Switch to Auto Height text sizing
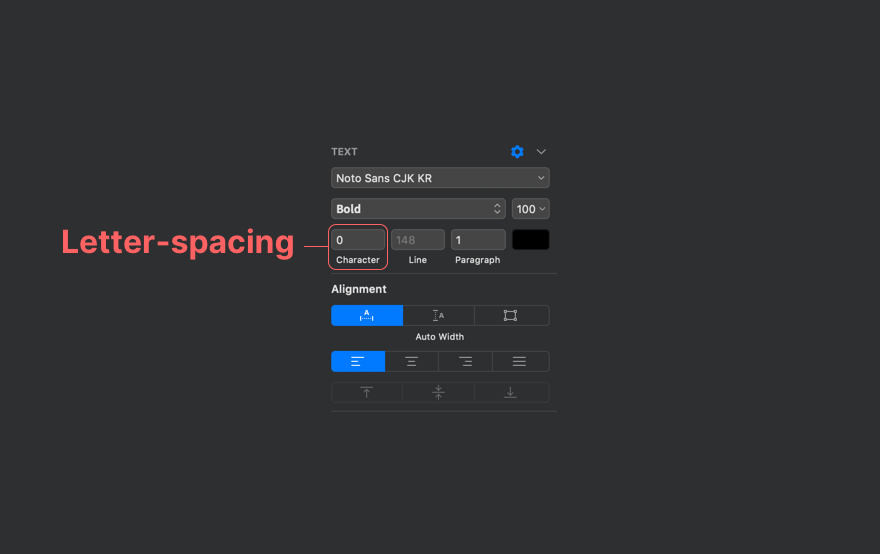 point(438,315)
